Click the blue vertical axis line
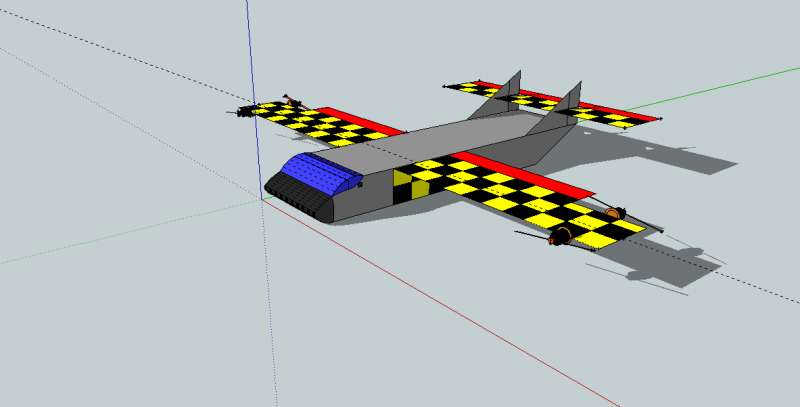 click(x=248, y=60)
